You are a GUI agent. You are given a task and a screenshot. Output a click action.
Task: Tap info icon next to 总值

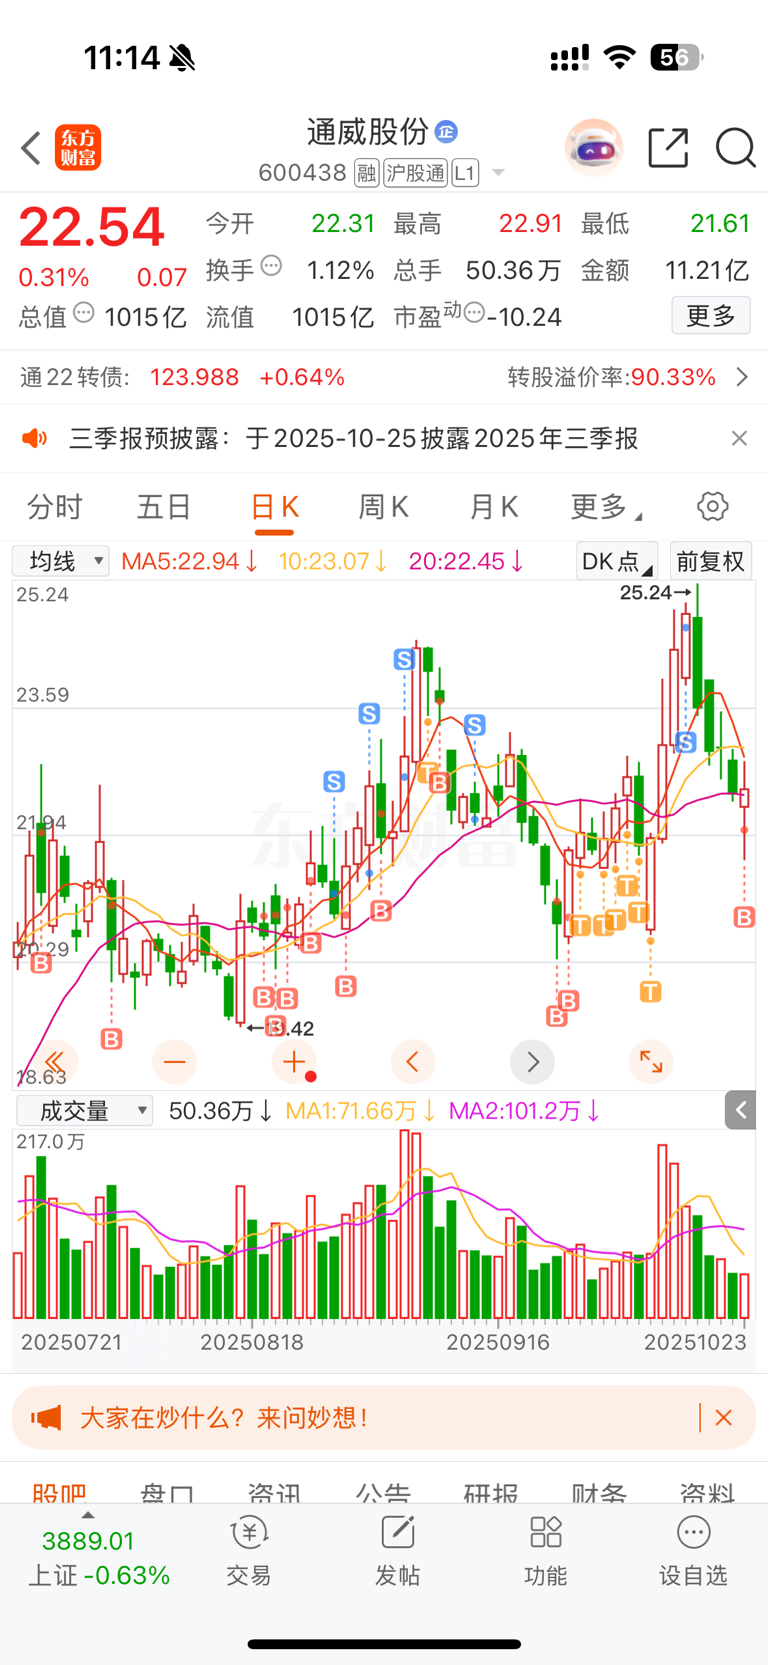tap(84, 313)
